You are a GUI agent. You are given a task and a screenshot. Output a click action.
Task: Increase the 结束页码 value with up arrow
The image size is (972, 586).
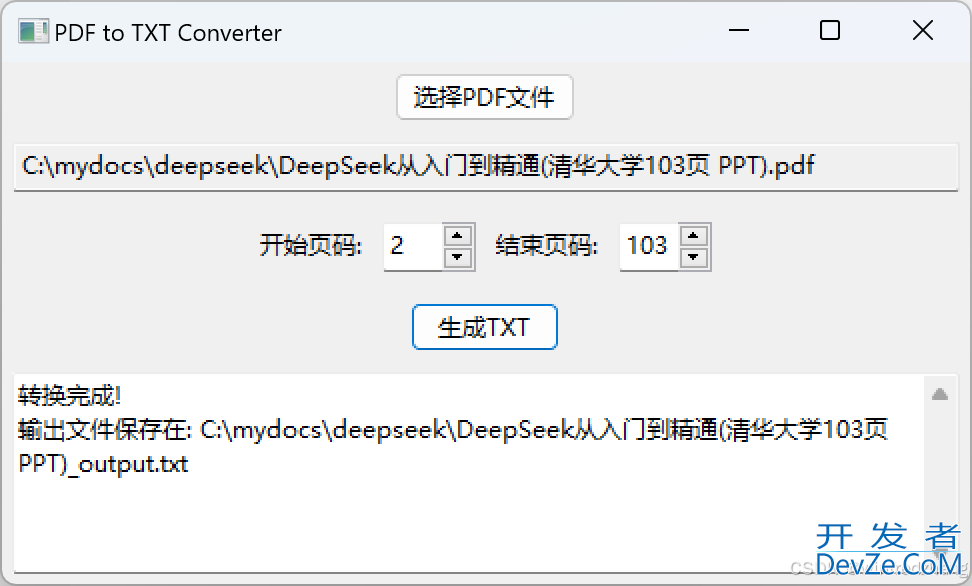(694, 236)
